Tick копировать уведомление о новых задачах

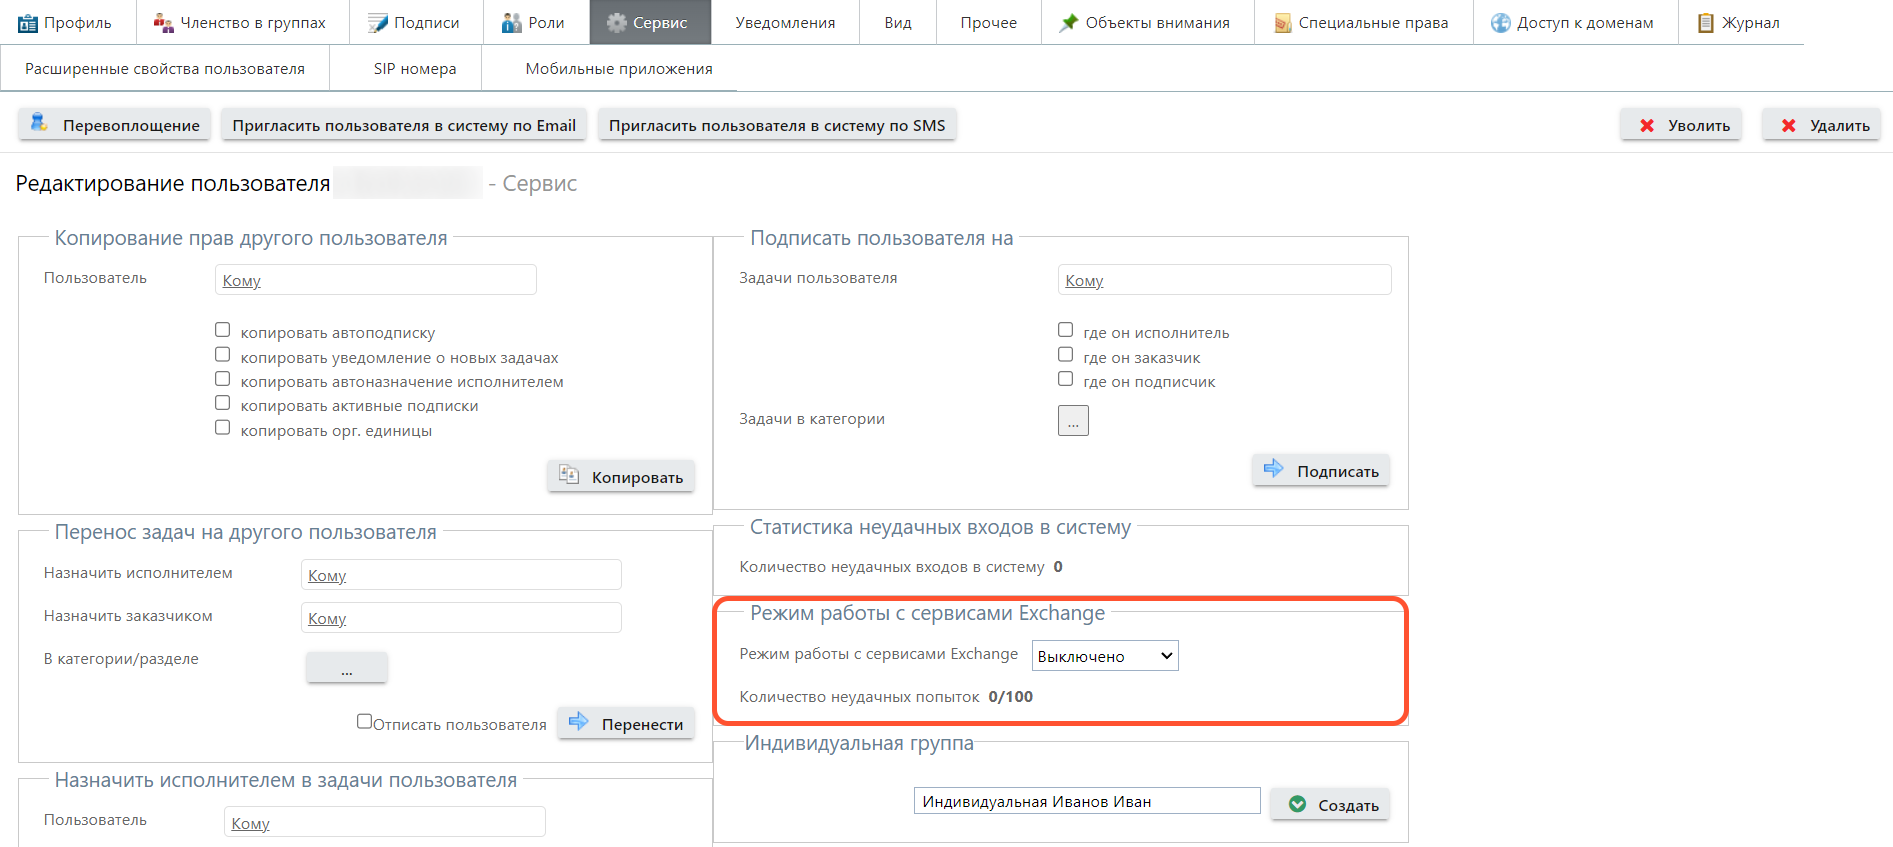click(x=222, y=354)
